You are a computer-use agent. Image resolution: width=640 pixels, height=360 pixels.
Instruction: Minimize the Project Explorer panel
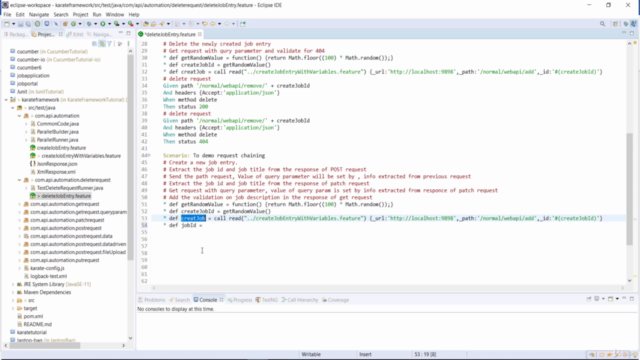pyautogui.click(x=121, y=33)
